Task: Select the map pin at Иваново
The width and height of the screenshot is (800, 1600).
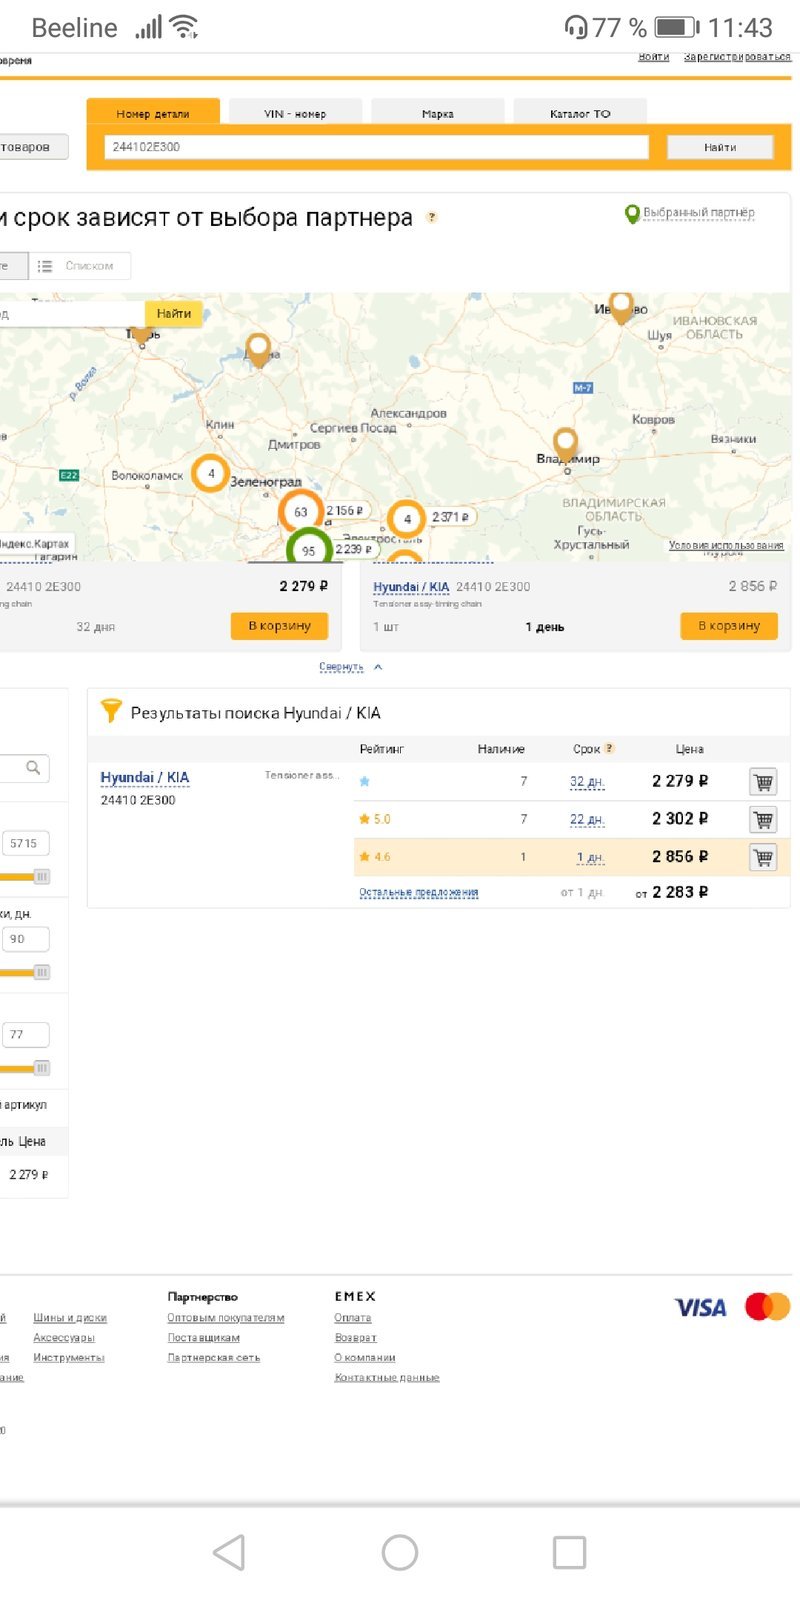Action: point(622,305)
